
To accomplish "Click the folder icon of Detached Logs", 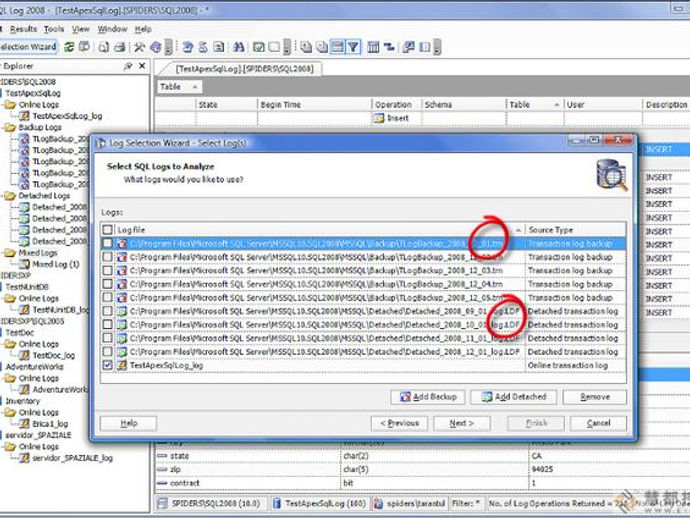I will (x=10, y=196).
